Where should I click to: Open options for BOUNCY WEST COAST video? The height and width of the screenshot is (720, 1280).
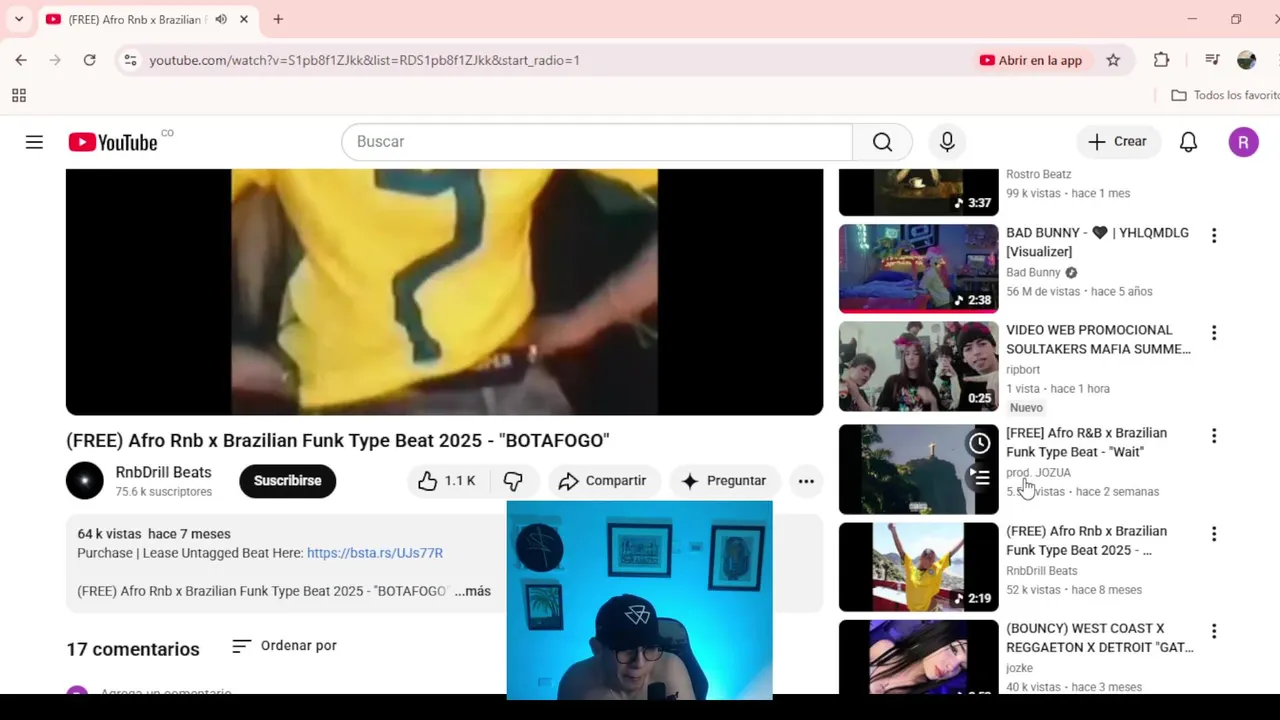pyautogui.click(x=1214, y=632)
